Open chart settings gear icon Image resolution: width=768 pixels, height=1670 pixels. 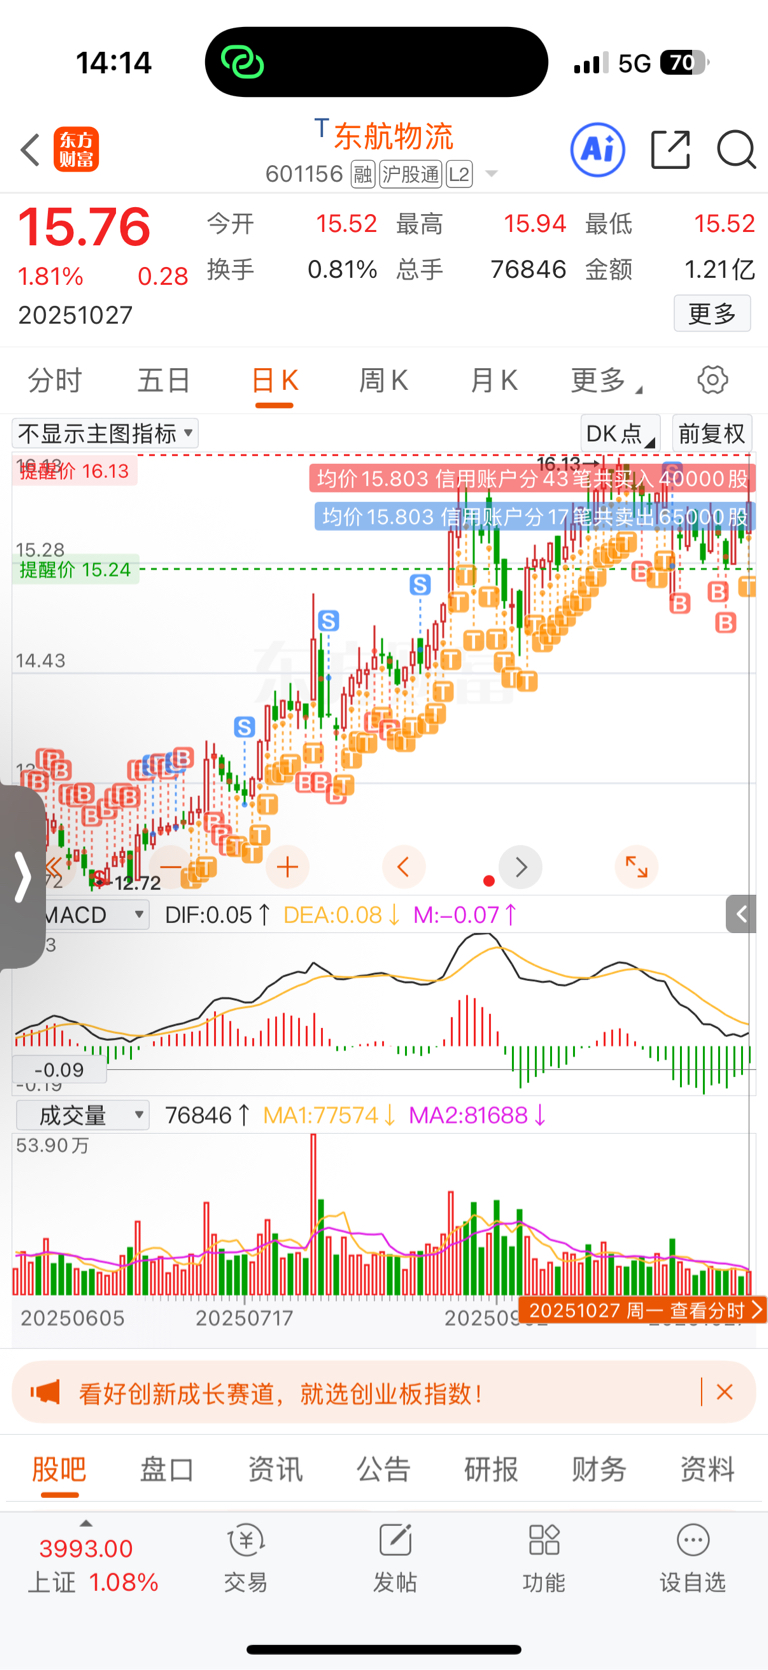[x=712, y=380]
